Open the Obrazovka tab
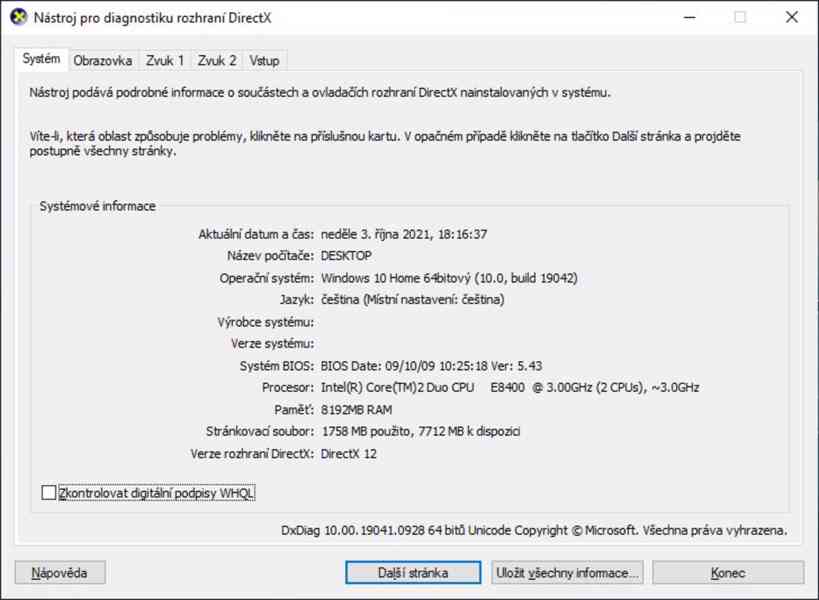819x600 pixels. (x=103, y=61)
